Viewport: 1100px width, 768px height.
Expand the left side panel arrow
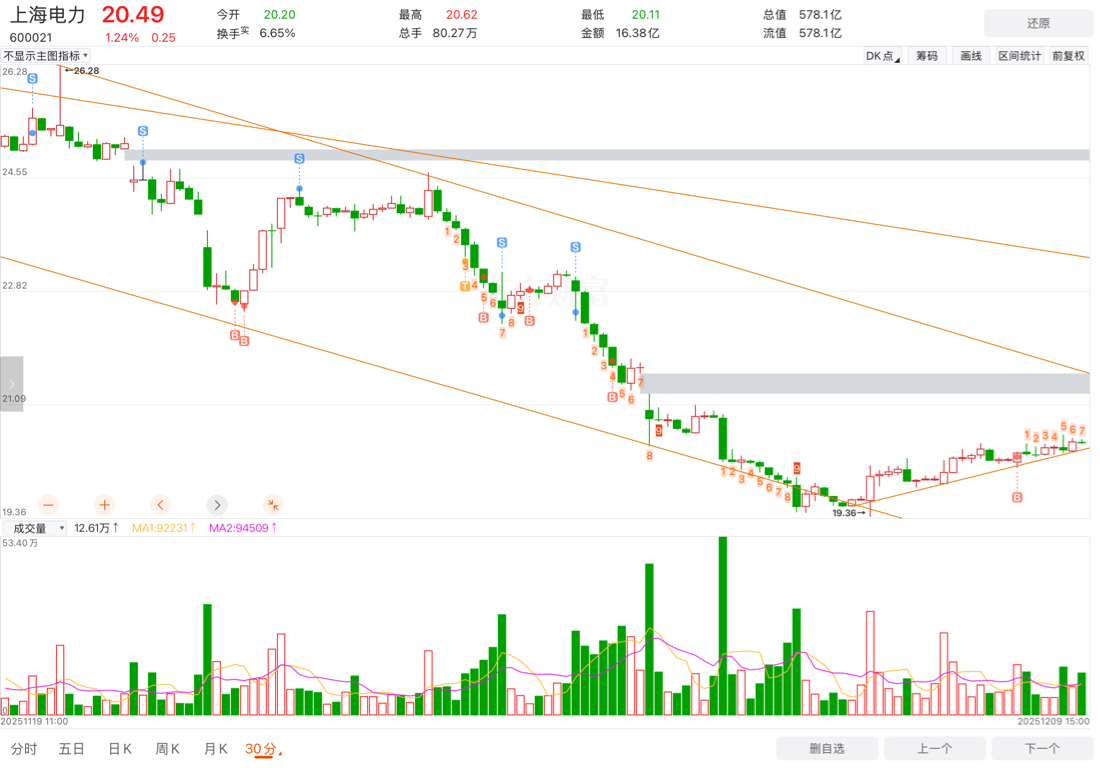pos(11,384)
